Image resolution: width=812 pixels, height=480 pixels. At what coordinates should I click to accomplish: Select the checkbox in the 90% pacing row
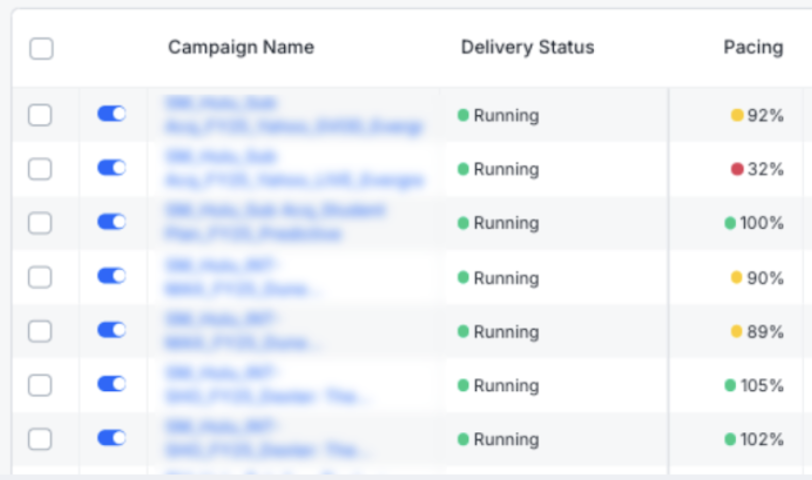(x=40, y=277)
